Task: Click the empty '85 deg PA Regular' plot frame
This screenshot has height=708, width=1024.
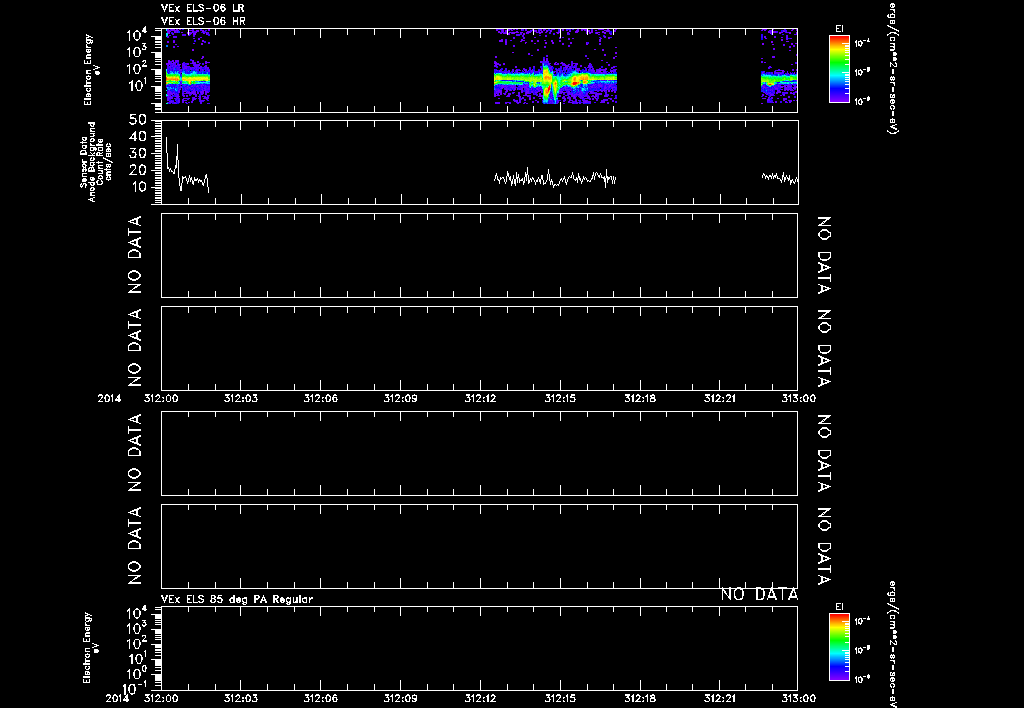Action: 479,648
